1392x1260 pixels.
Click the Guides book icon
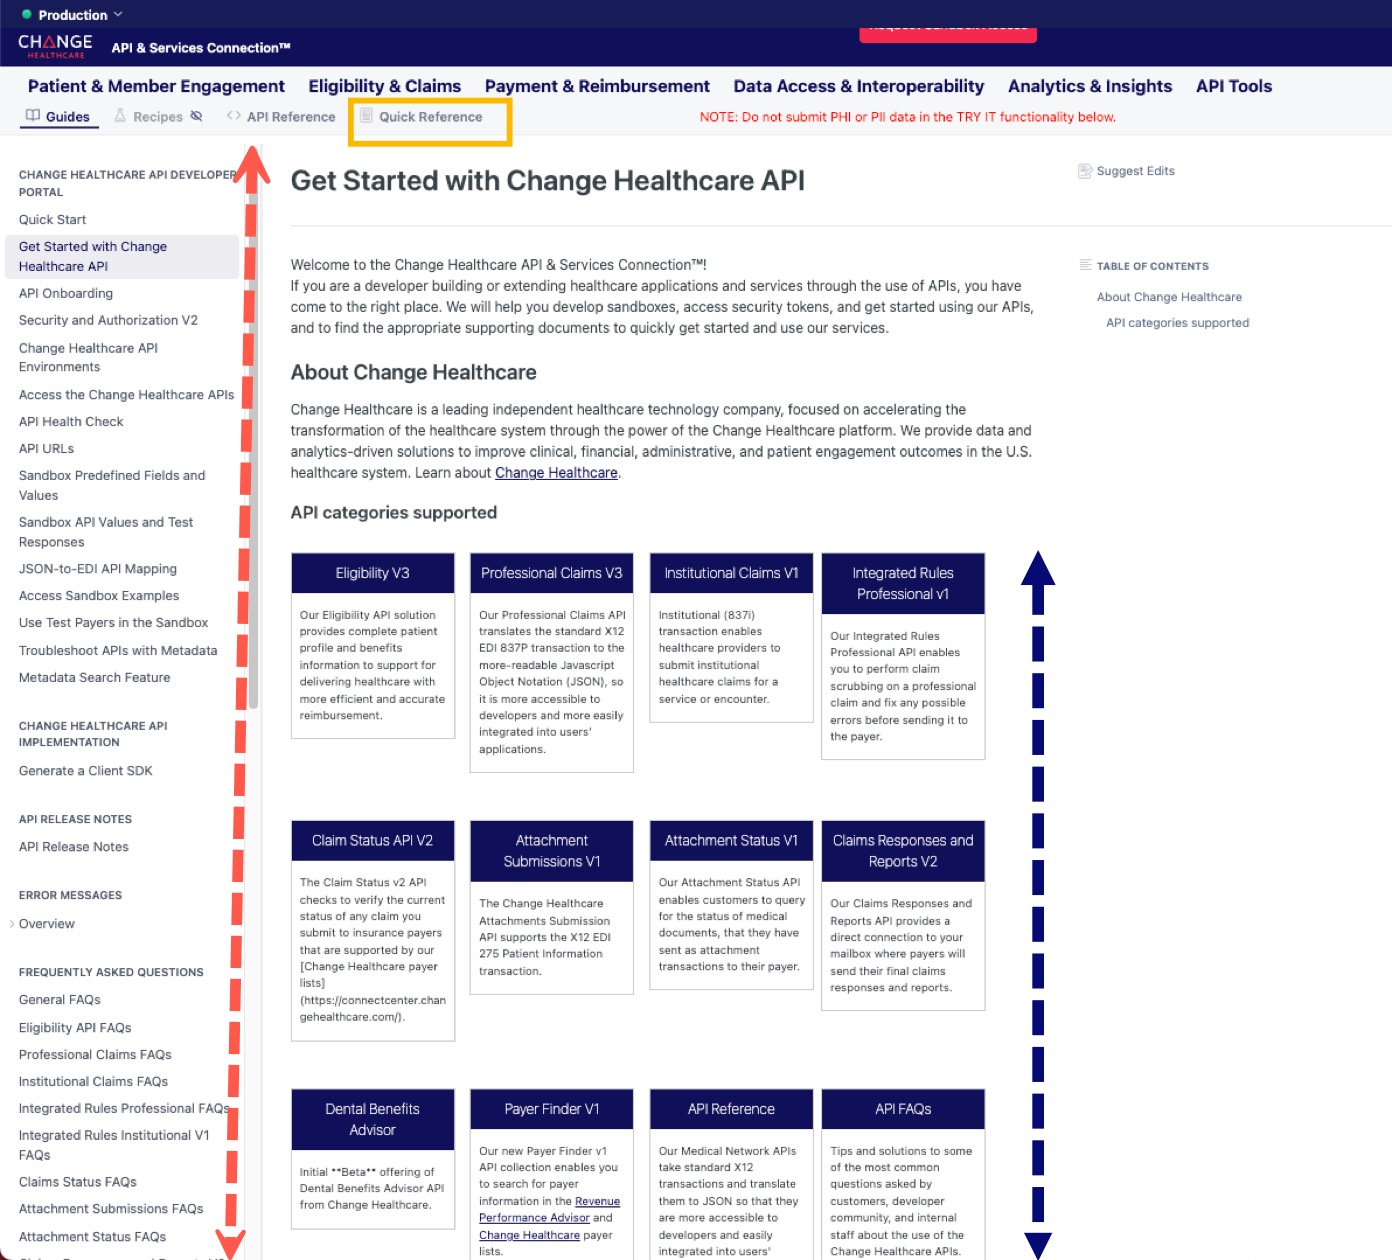pos(33,116)
